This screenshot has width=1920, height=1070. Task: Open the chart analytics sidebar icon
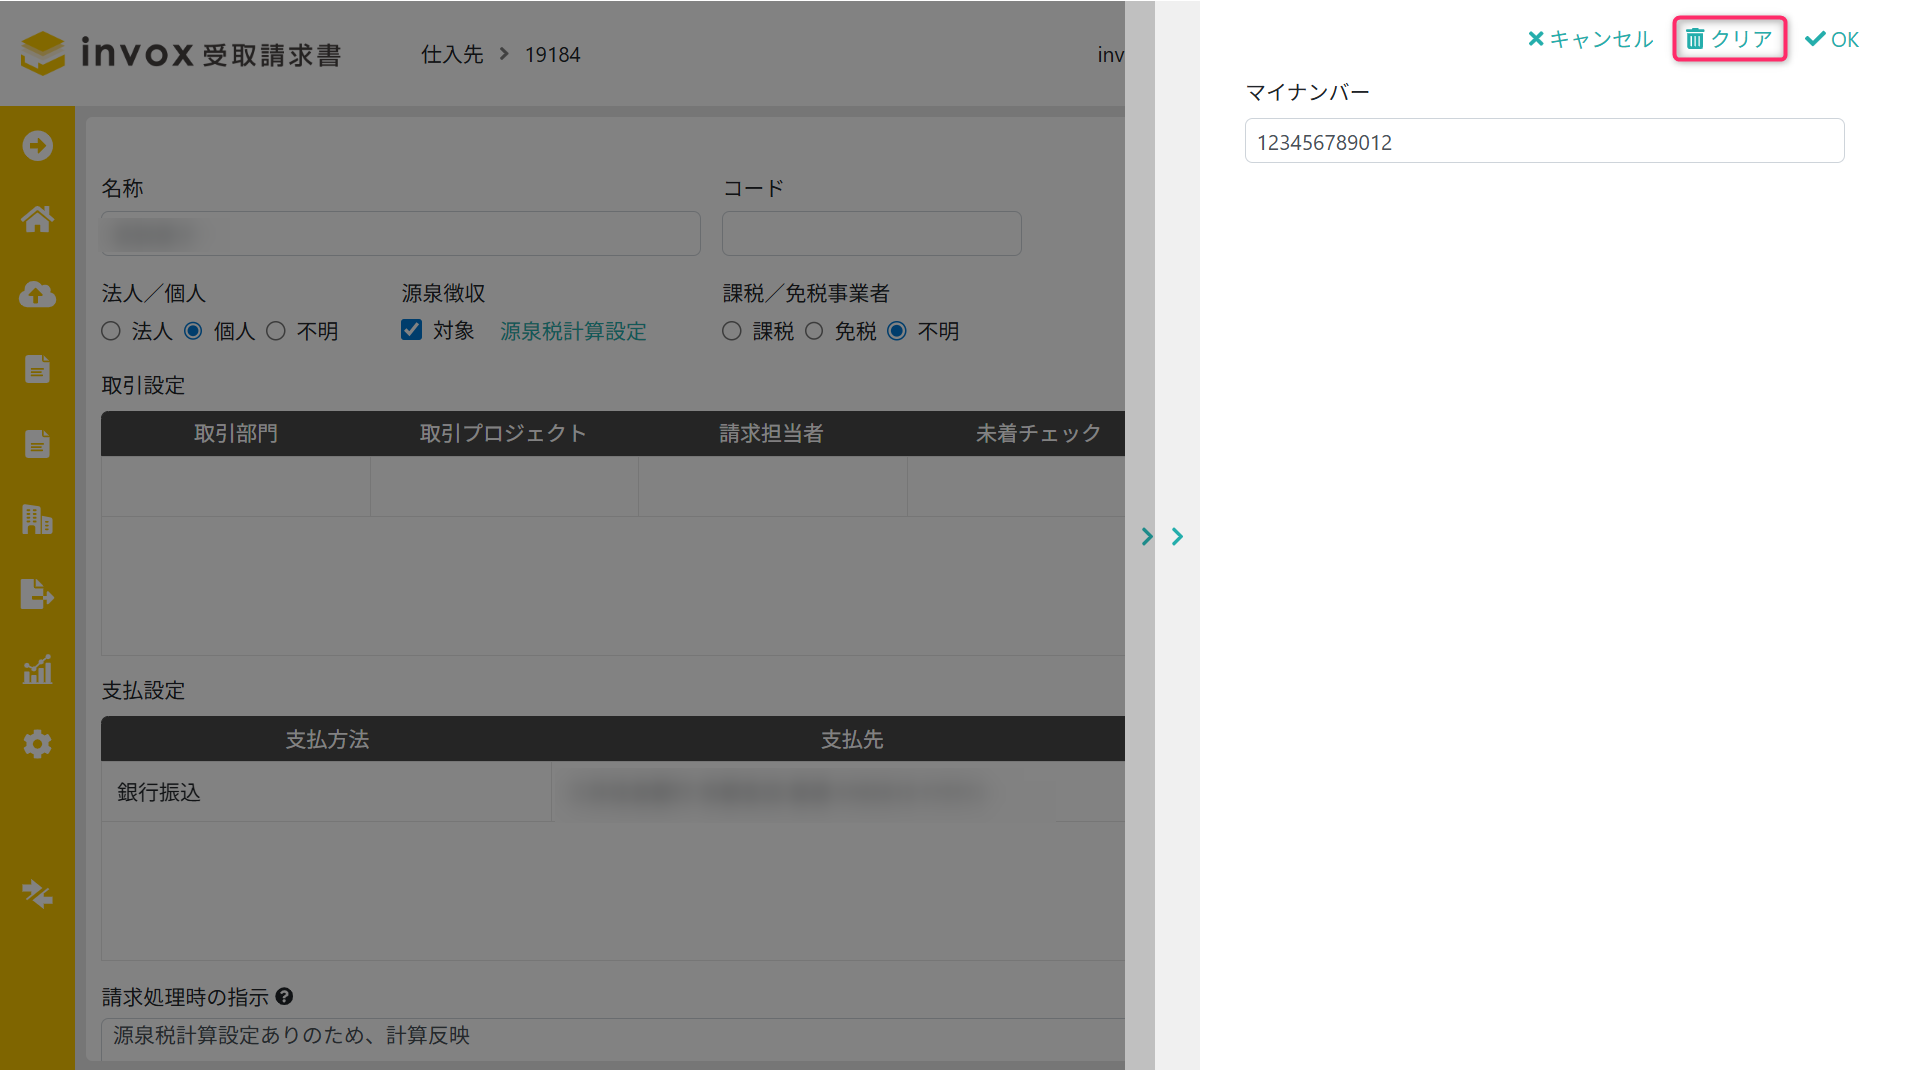pyautogui.click(x=37, y=669)
